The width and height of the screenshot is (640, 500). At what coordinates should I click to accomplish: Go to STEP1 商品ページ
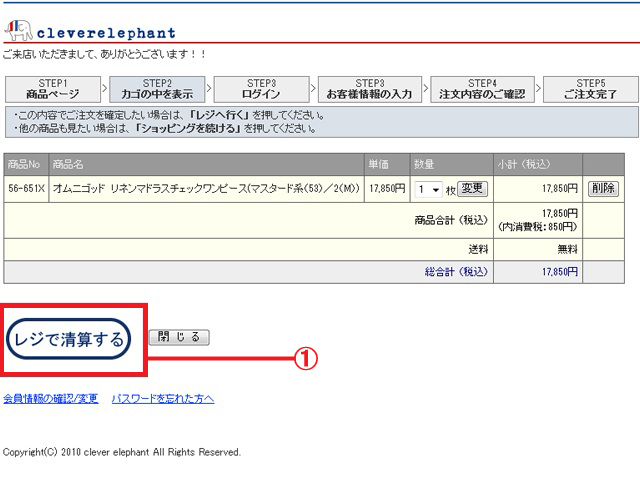click(x=52, y=89)
